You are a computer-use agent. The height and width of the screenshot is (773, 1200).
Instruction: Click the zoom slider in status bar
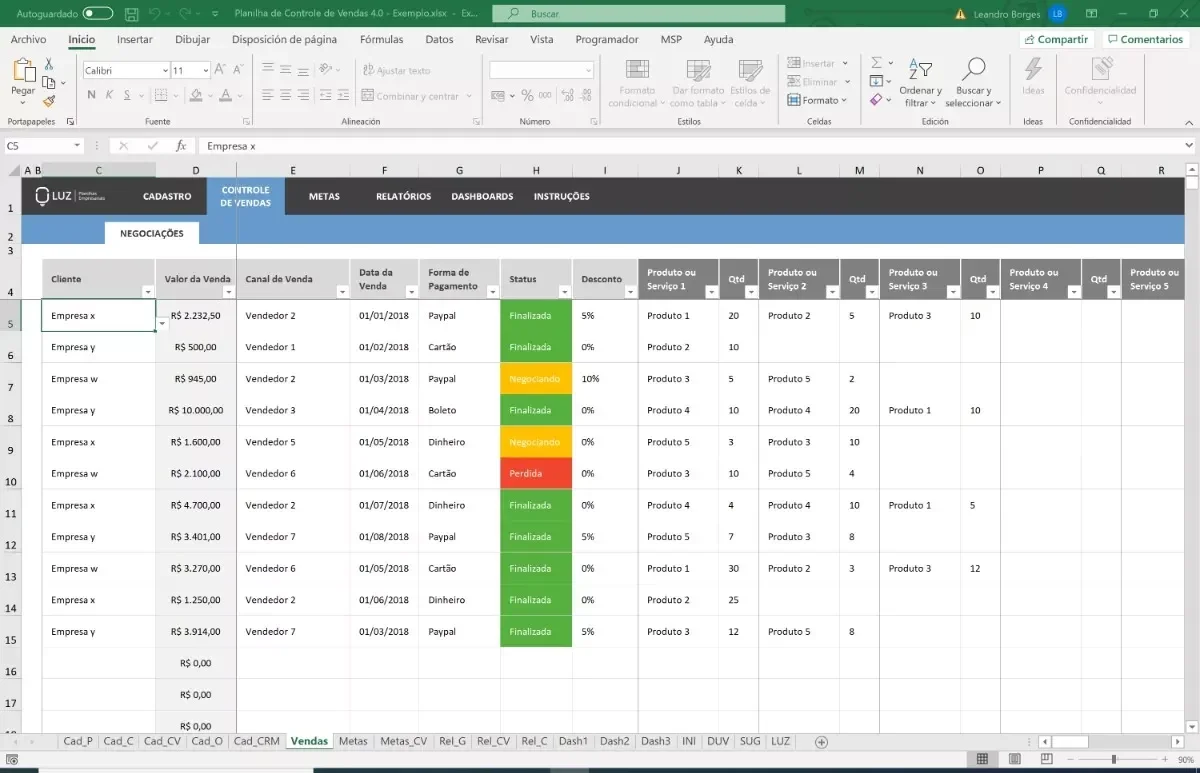tap(1114, 760)
